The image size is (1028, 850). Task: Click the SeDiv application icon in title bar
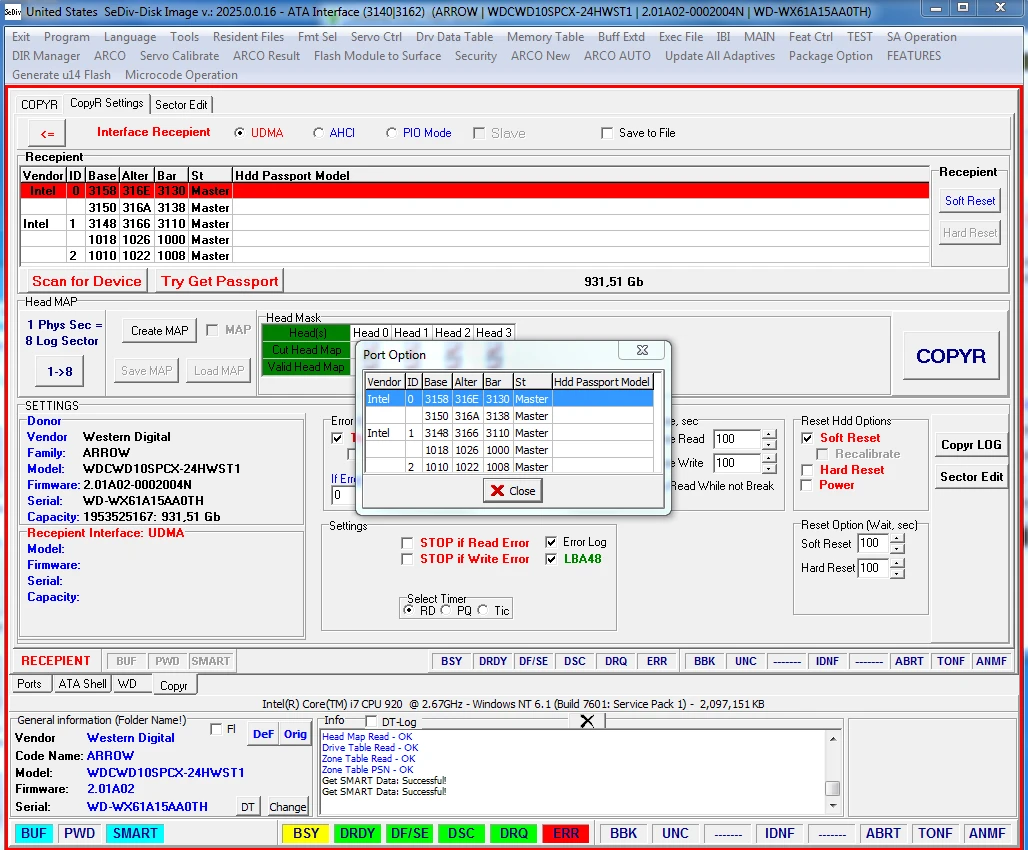13,11
